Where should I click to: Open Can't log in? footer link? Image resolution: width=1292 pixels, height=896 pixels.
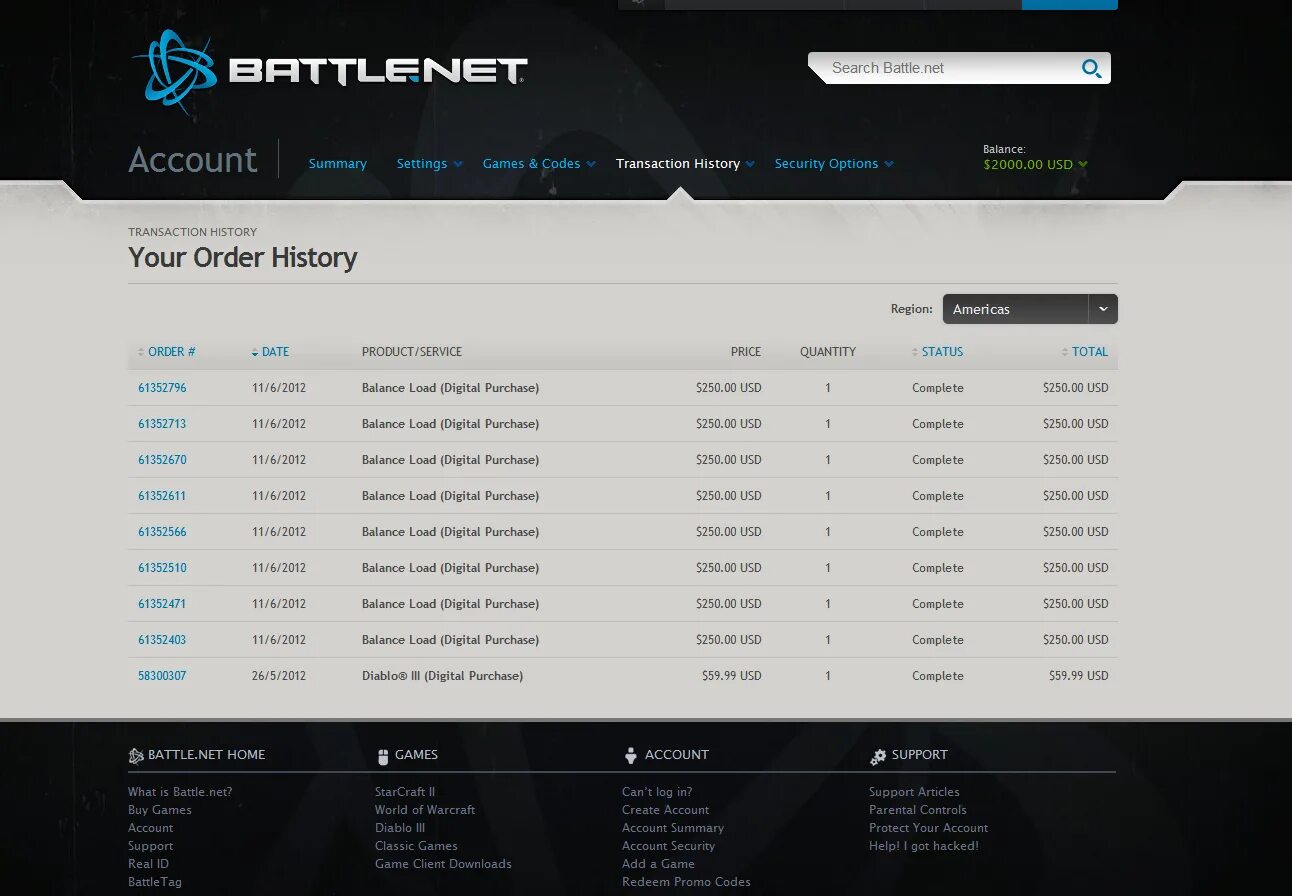point(657,792)
